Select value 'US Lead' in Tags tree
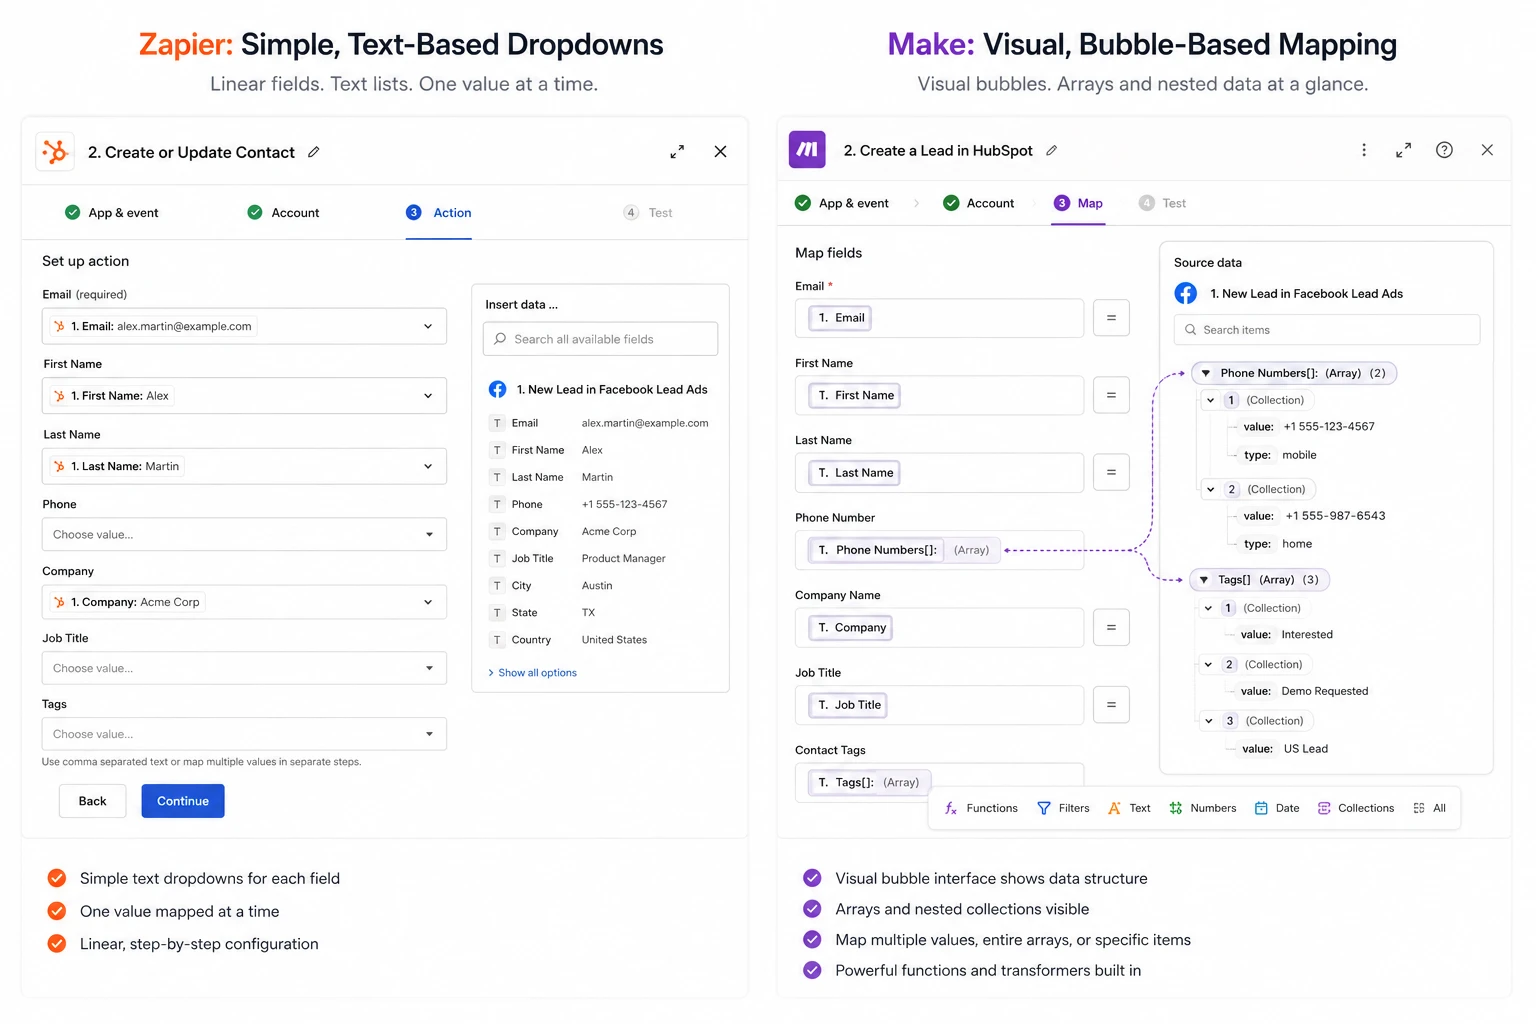Image resolution: width=1536 pixels, height=1024 pixels. (1305, 749)
